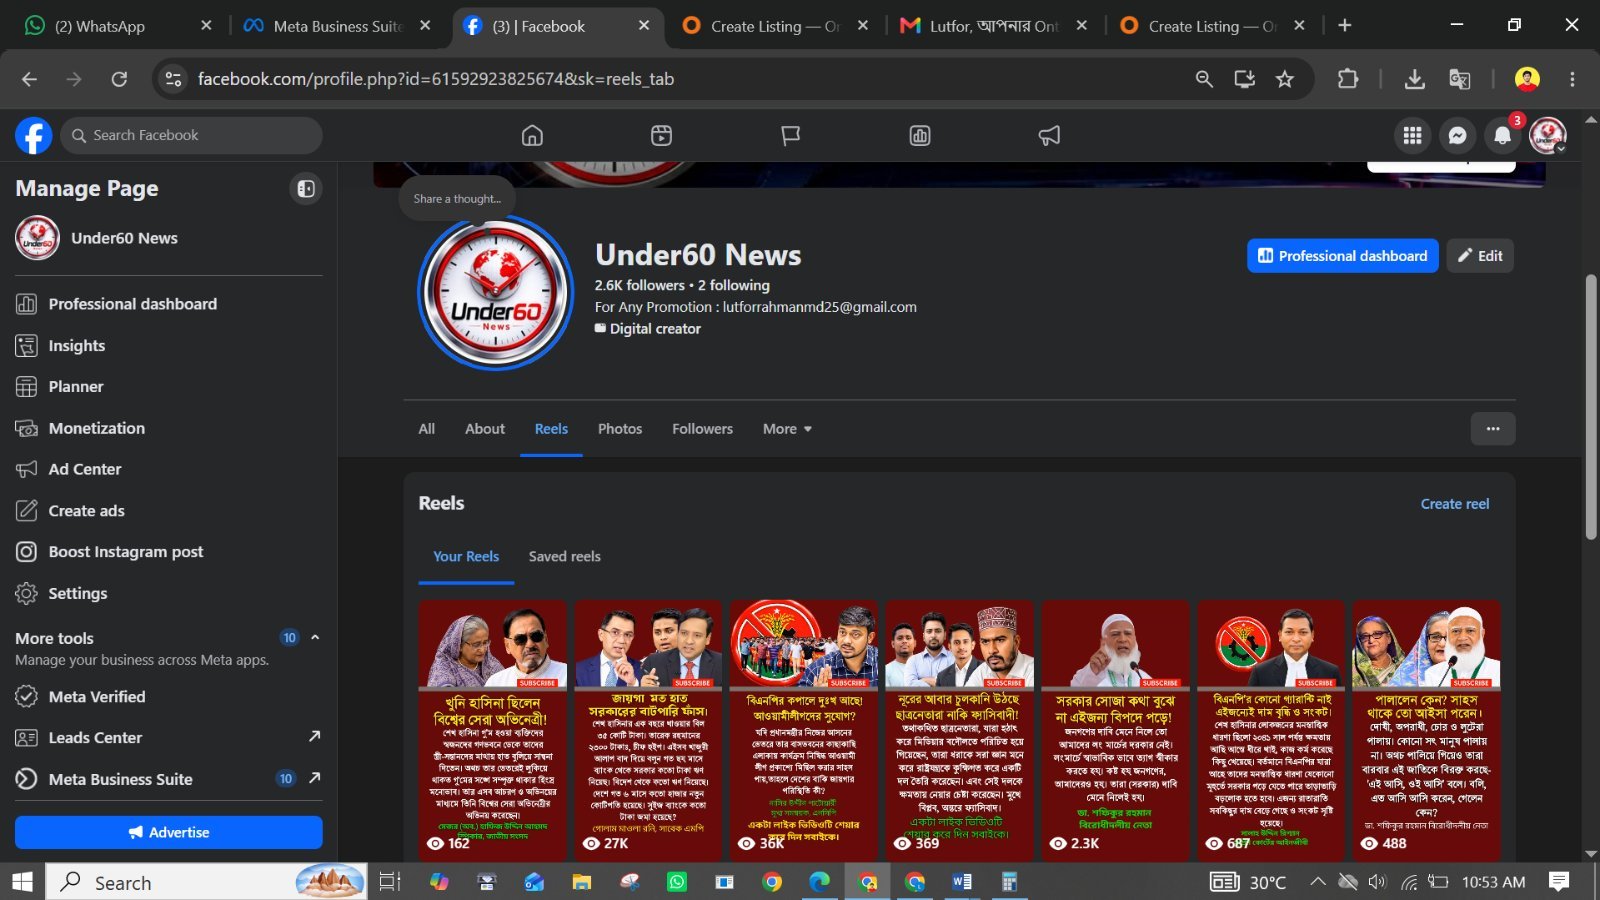
Task: Open the Facebook menu grid icon
Action: [x=1412, y=135]
